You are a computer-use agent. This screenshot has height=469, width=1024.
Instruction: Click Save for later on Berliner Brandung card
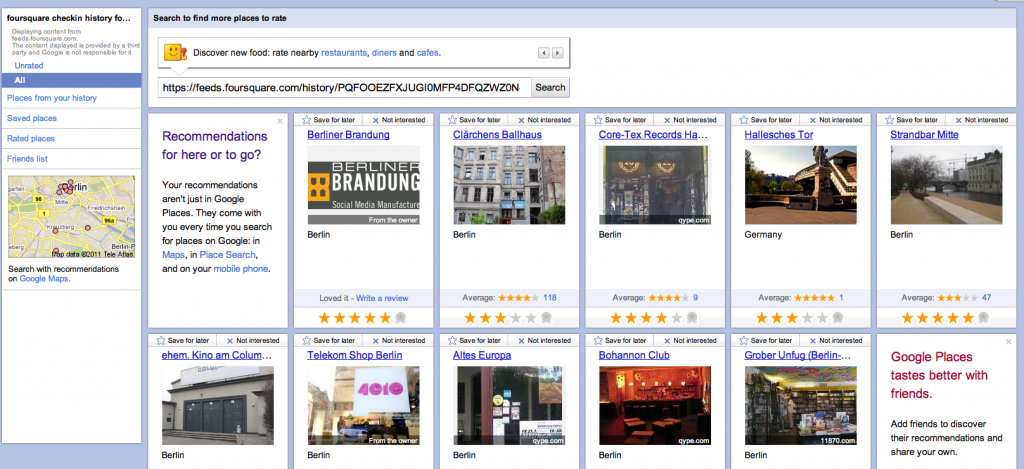[x=328, y=120]
